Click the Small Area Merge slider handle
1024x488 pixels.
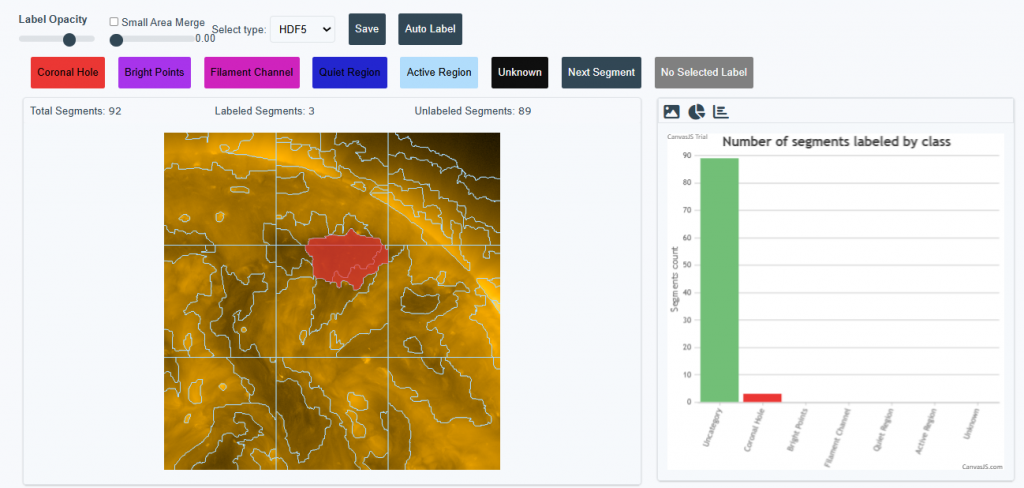click(116, 39)
